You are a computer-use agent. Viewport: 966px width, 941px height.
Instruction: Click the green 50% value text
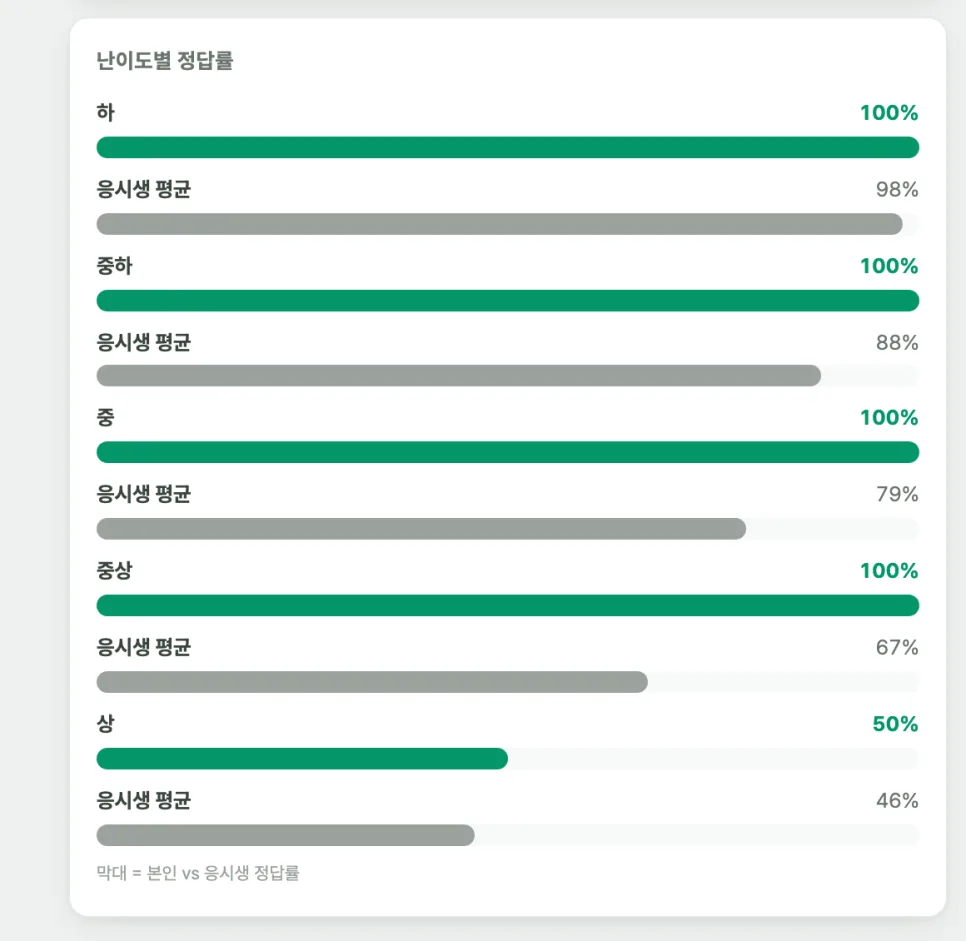pyautogui.click(x=895, y=724)
